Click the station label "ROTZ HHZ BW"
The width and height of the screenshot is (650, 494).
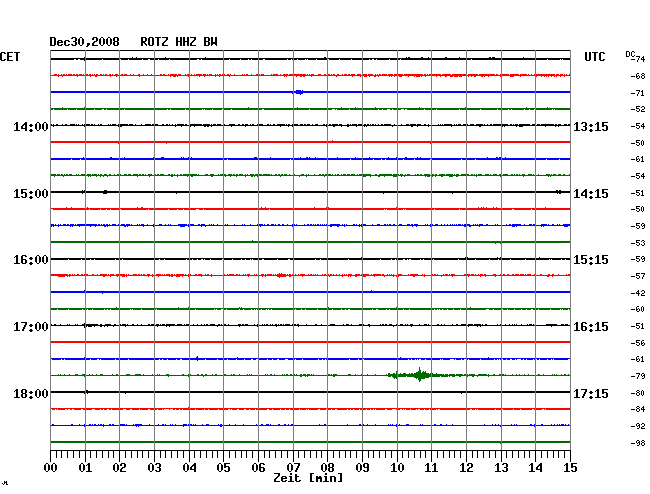pos(179,42)
